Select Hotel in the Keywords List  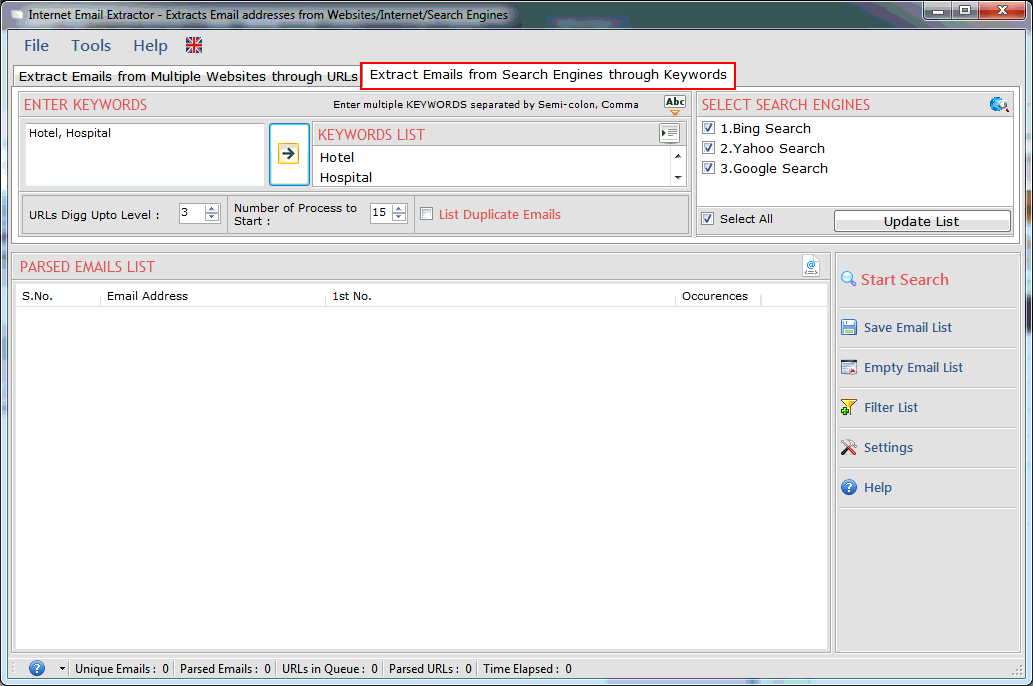click(337, 157)
